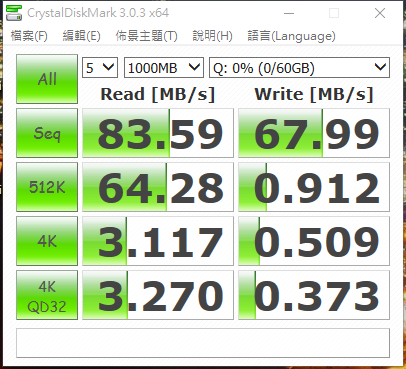Viewport: 406px width, 369px height.
Task: Open the 編輯(E) menu
Action: [x=82, y=36]
